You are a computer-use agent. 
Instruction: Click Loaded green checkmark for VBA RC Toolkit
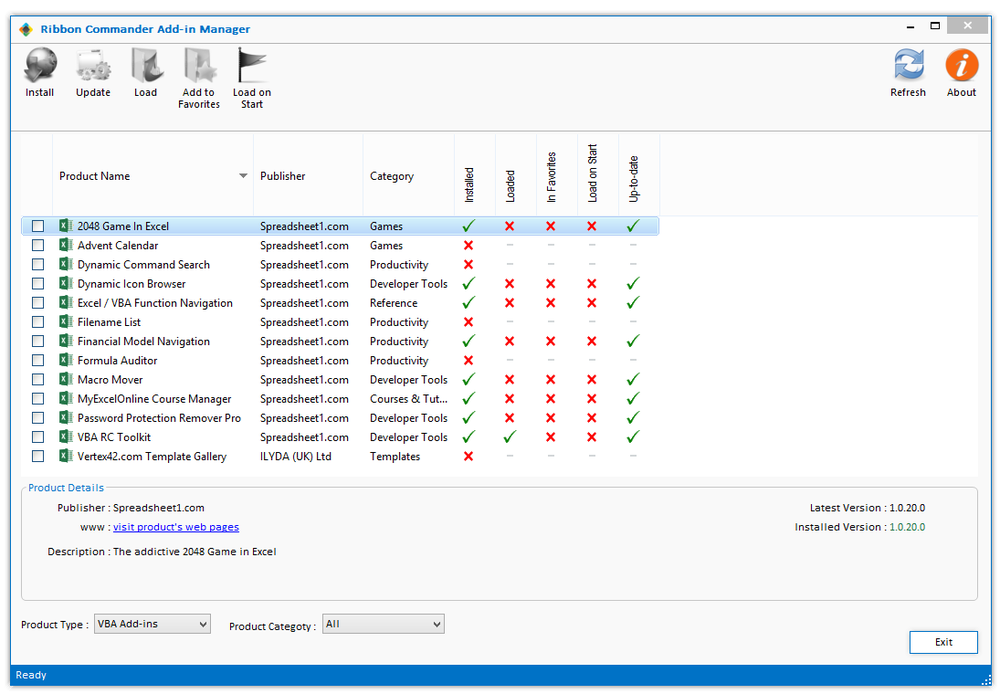pos(510,437)
